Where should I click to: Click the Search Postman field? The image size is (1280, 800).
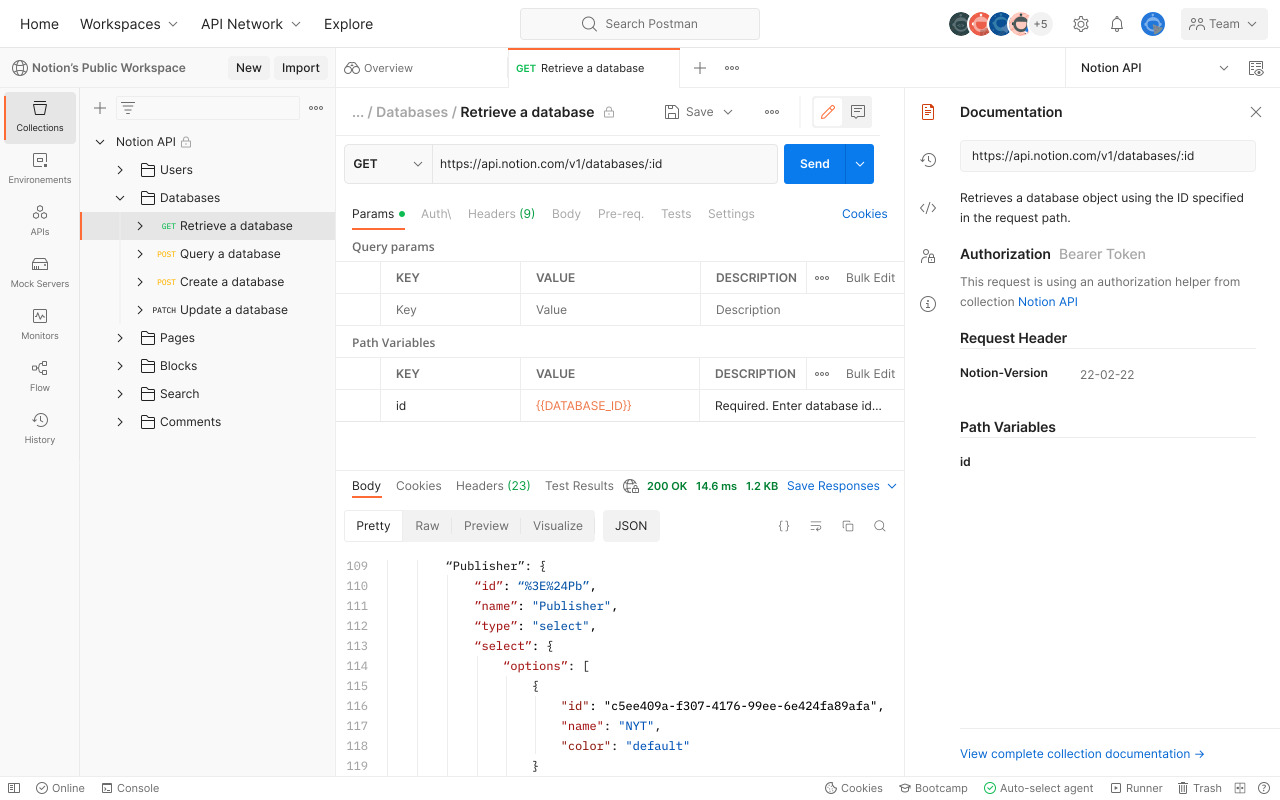640,24
